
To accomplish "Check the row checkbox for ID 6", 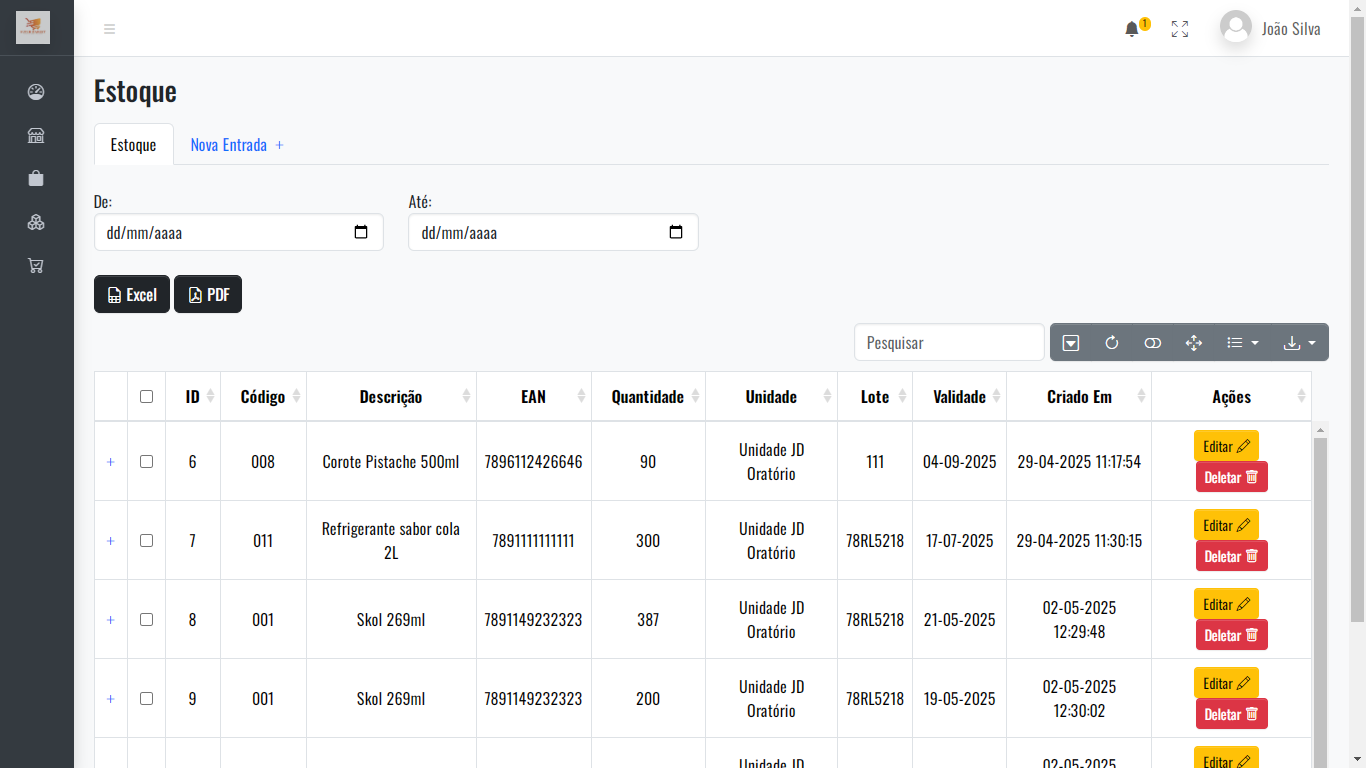I will [146, 462].
